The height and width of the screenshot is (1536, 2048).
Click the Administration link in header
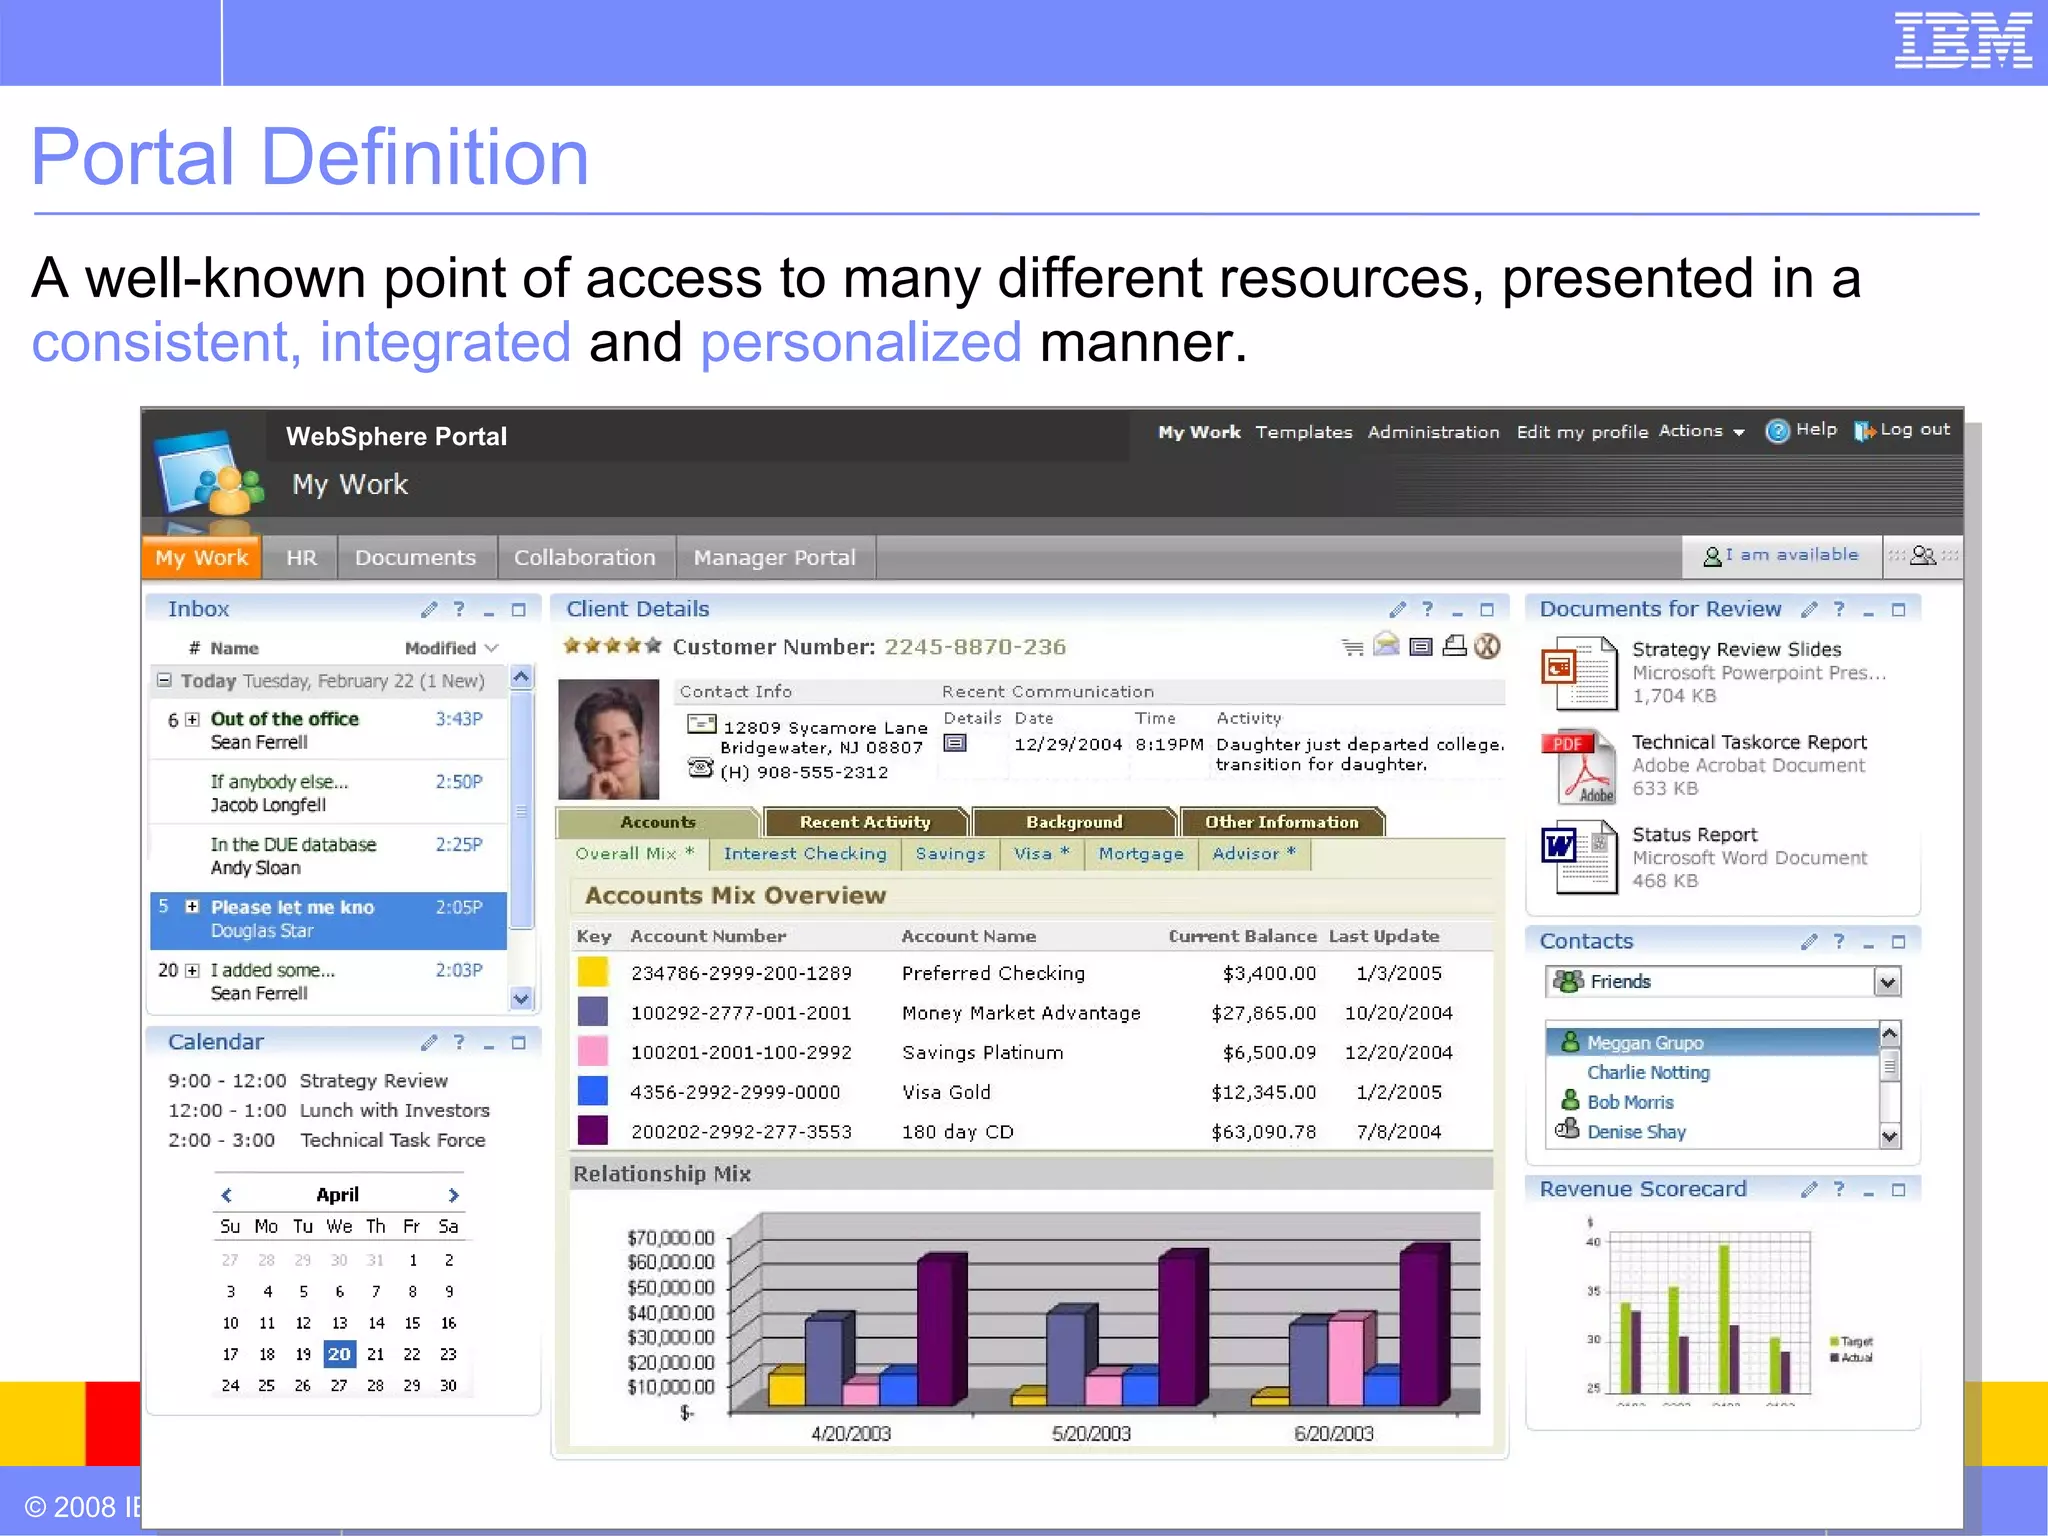[1433, 432]
